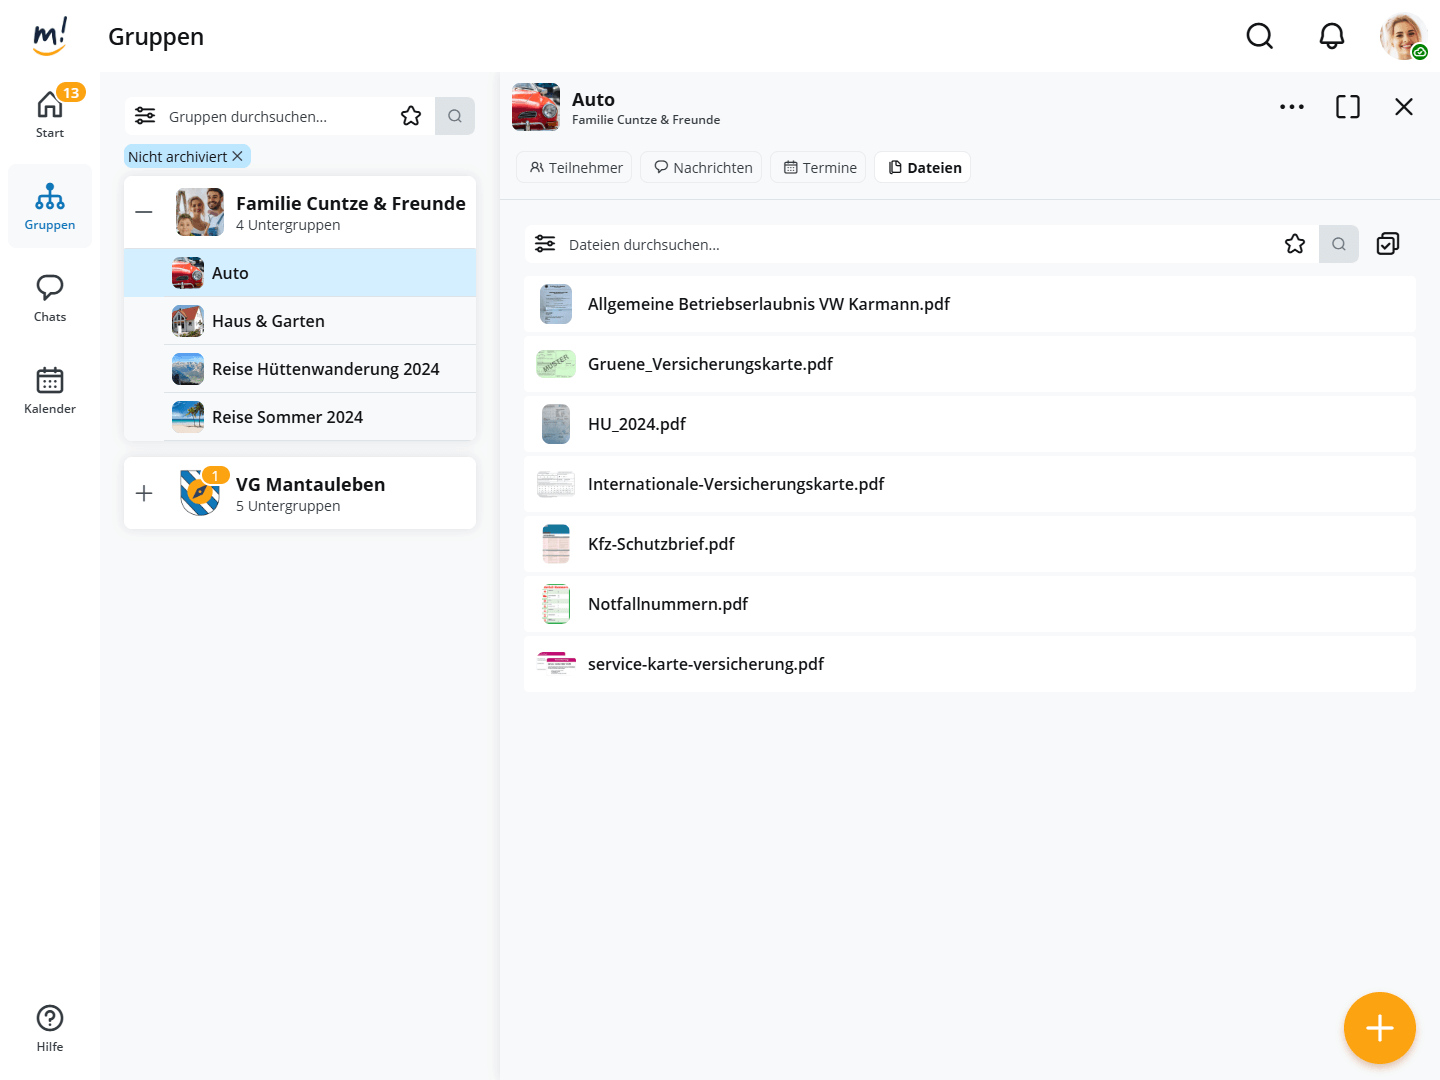
Task: Expand VG Mantauleben group
Action: pos(144,493)
